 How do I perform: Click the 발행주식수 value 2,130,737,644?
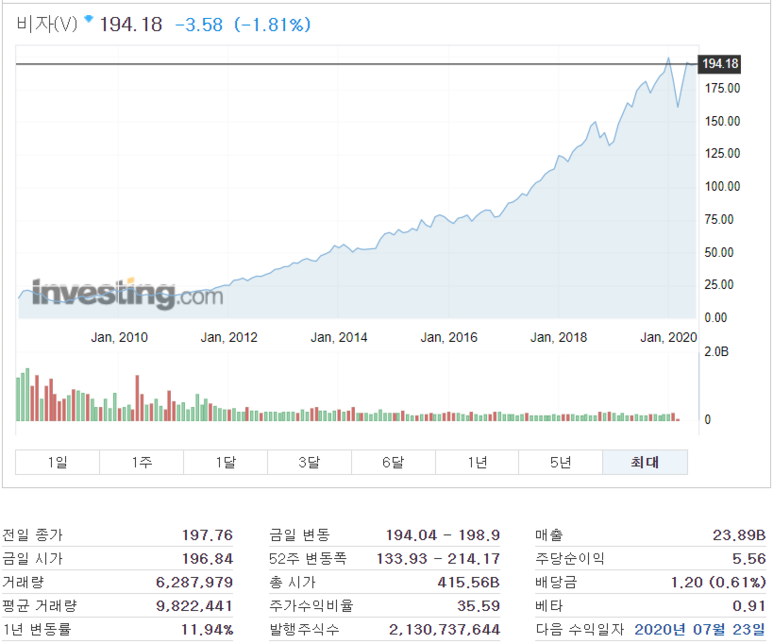pos(444,629)
